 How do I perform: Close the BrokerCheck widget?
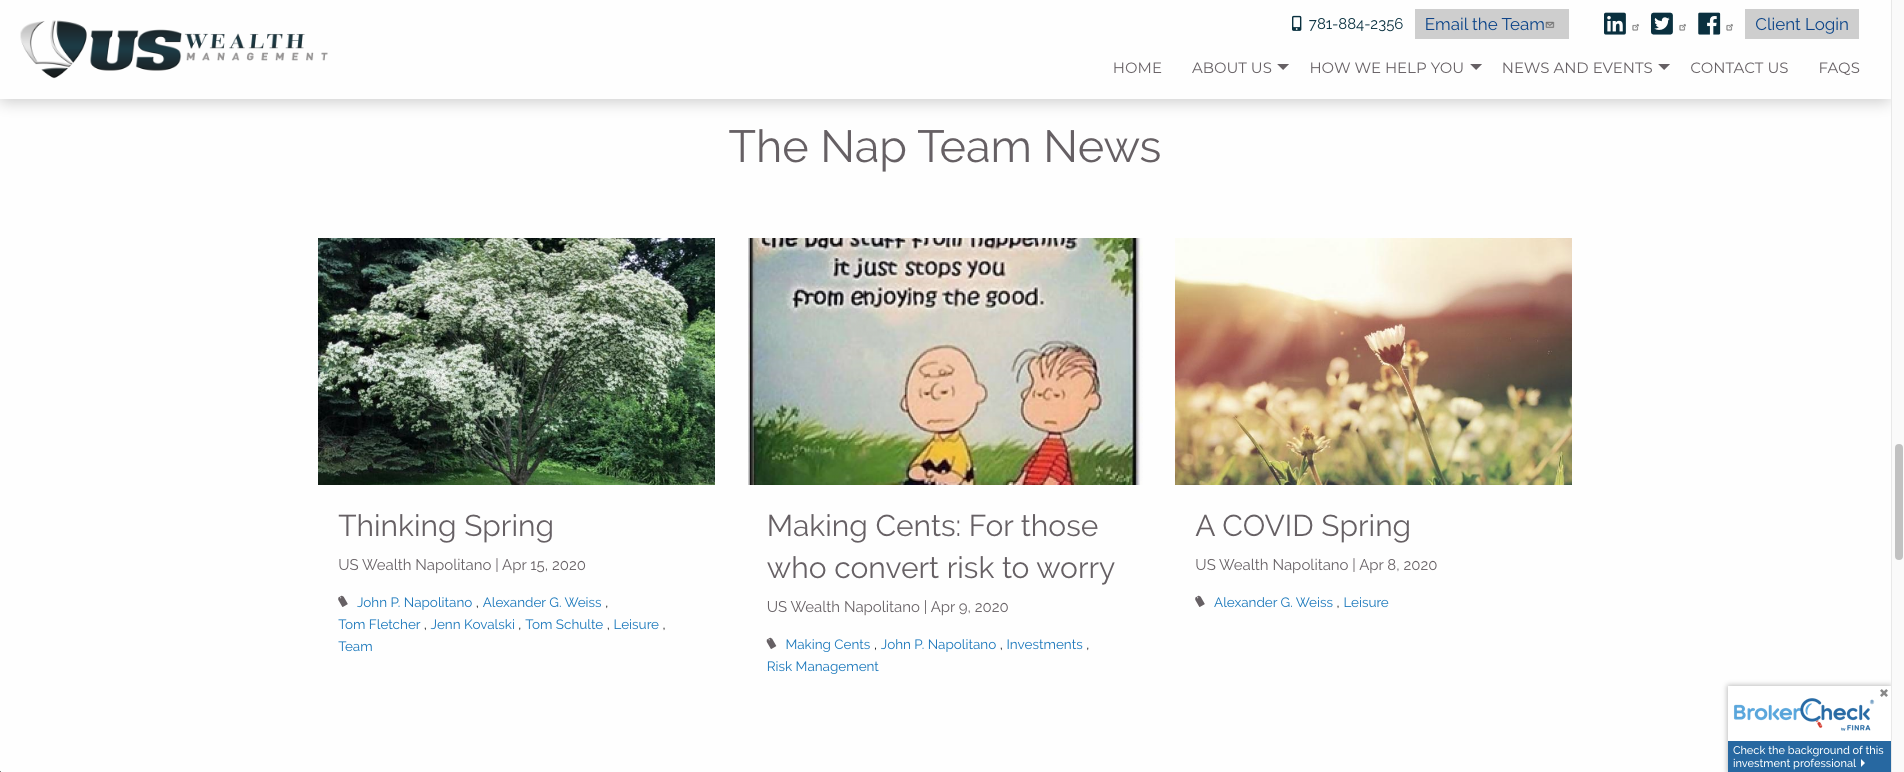coord(1884,692)
